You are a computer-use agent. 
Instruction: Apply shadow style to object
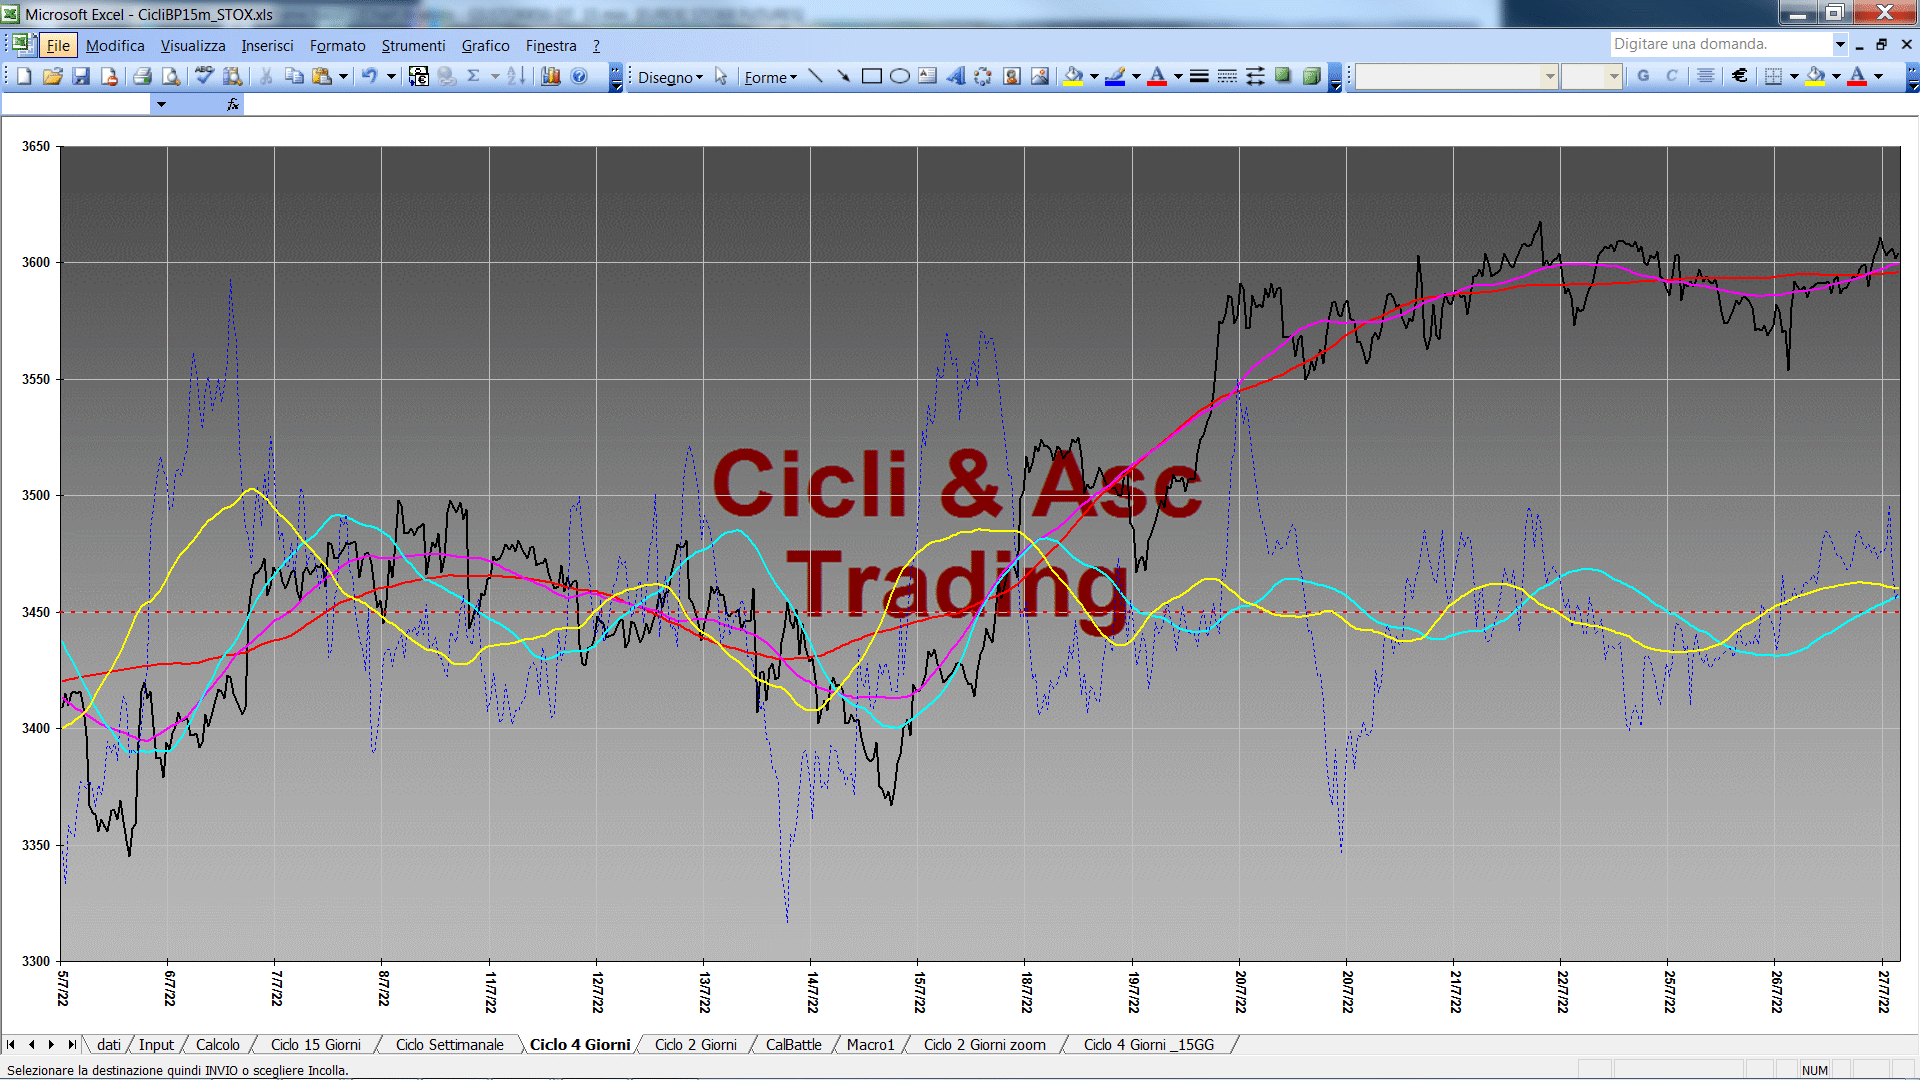pos(1283,76)
